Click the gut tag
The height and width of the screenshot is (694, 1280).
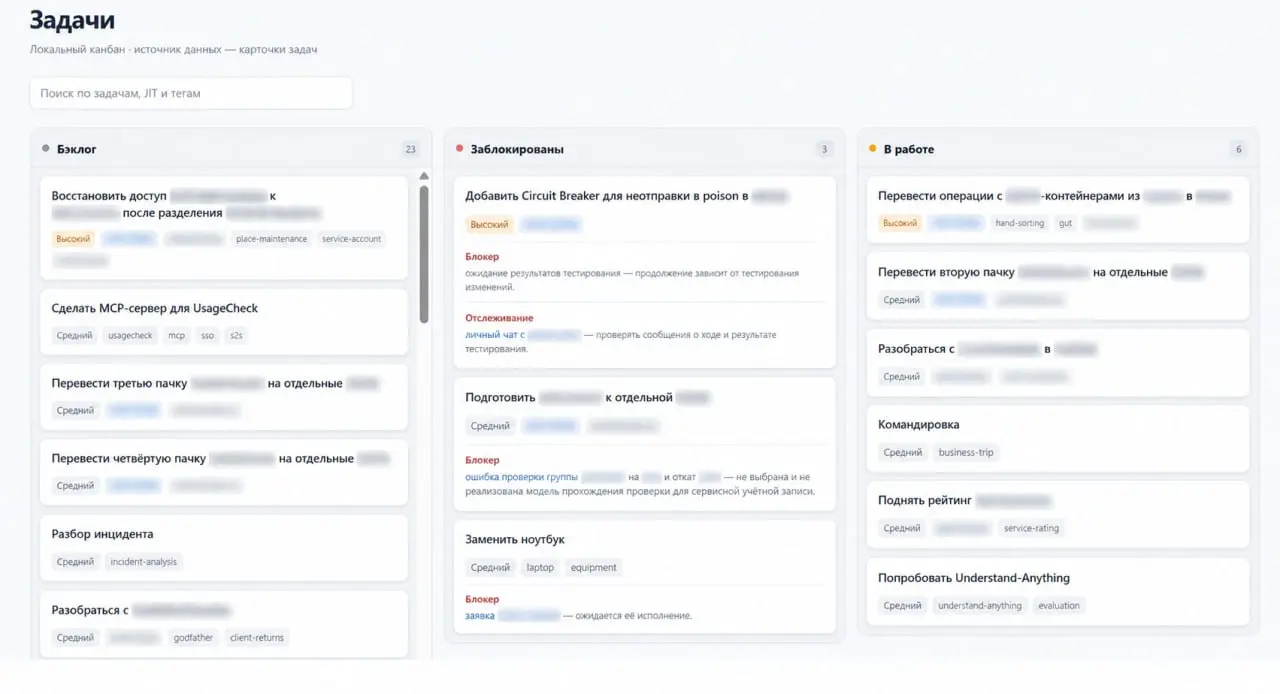click(1066, 223)
